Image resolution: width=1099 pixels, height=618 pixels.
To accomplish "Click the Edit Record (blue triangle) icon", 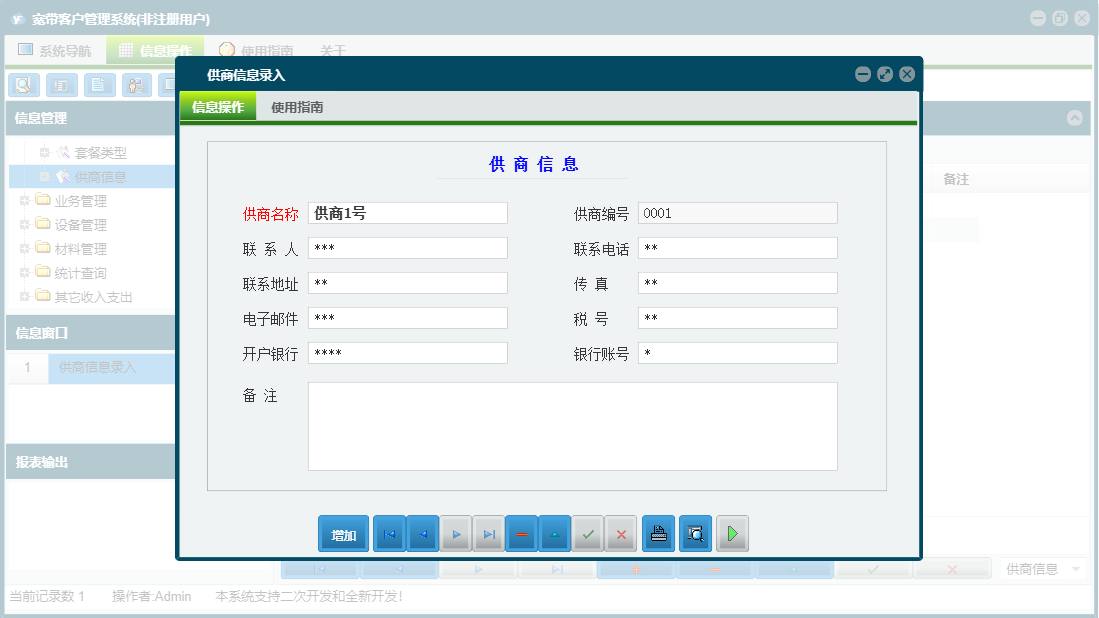I will [554, 533].
